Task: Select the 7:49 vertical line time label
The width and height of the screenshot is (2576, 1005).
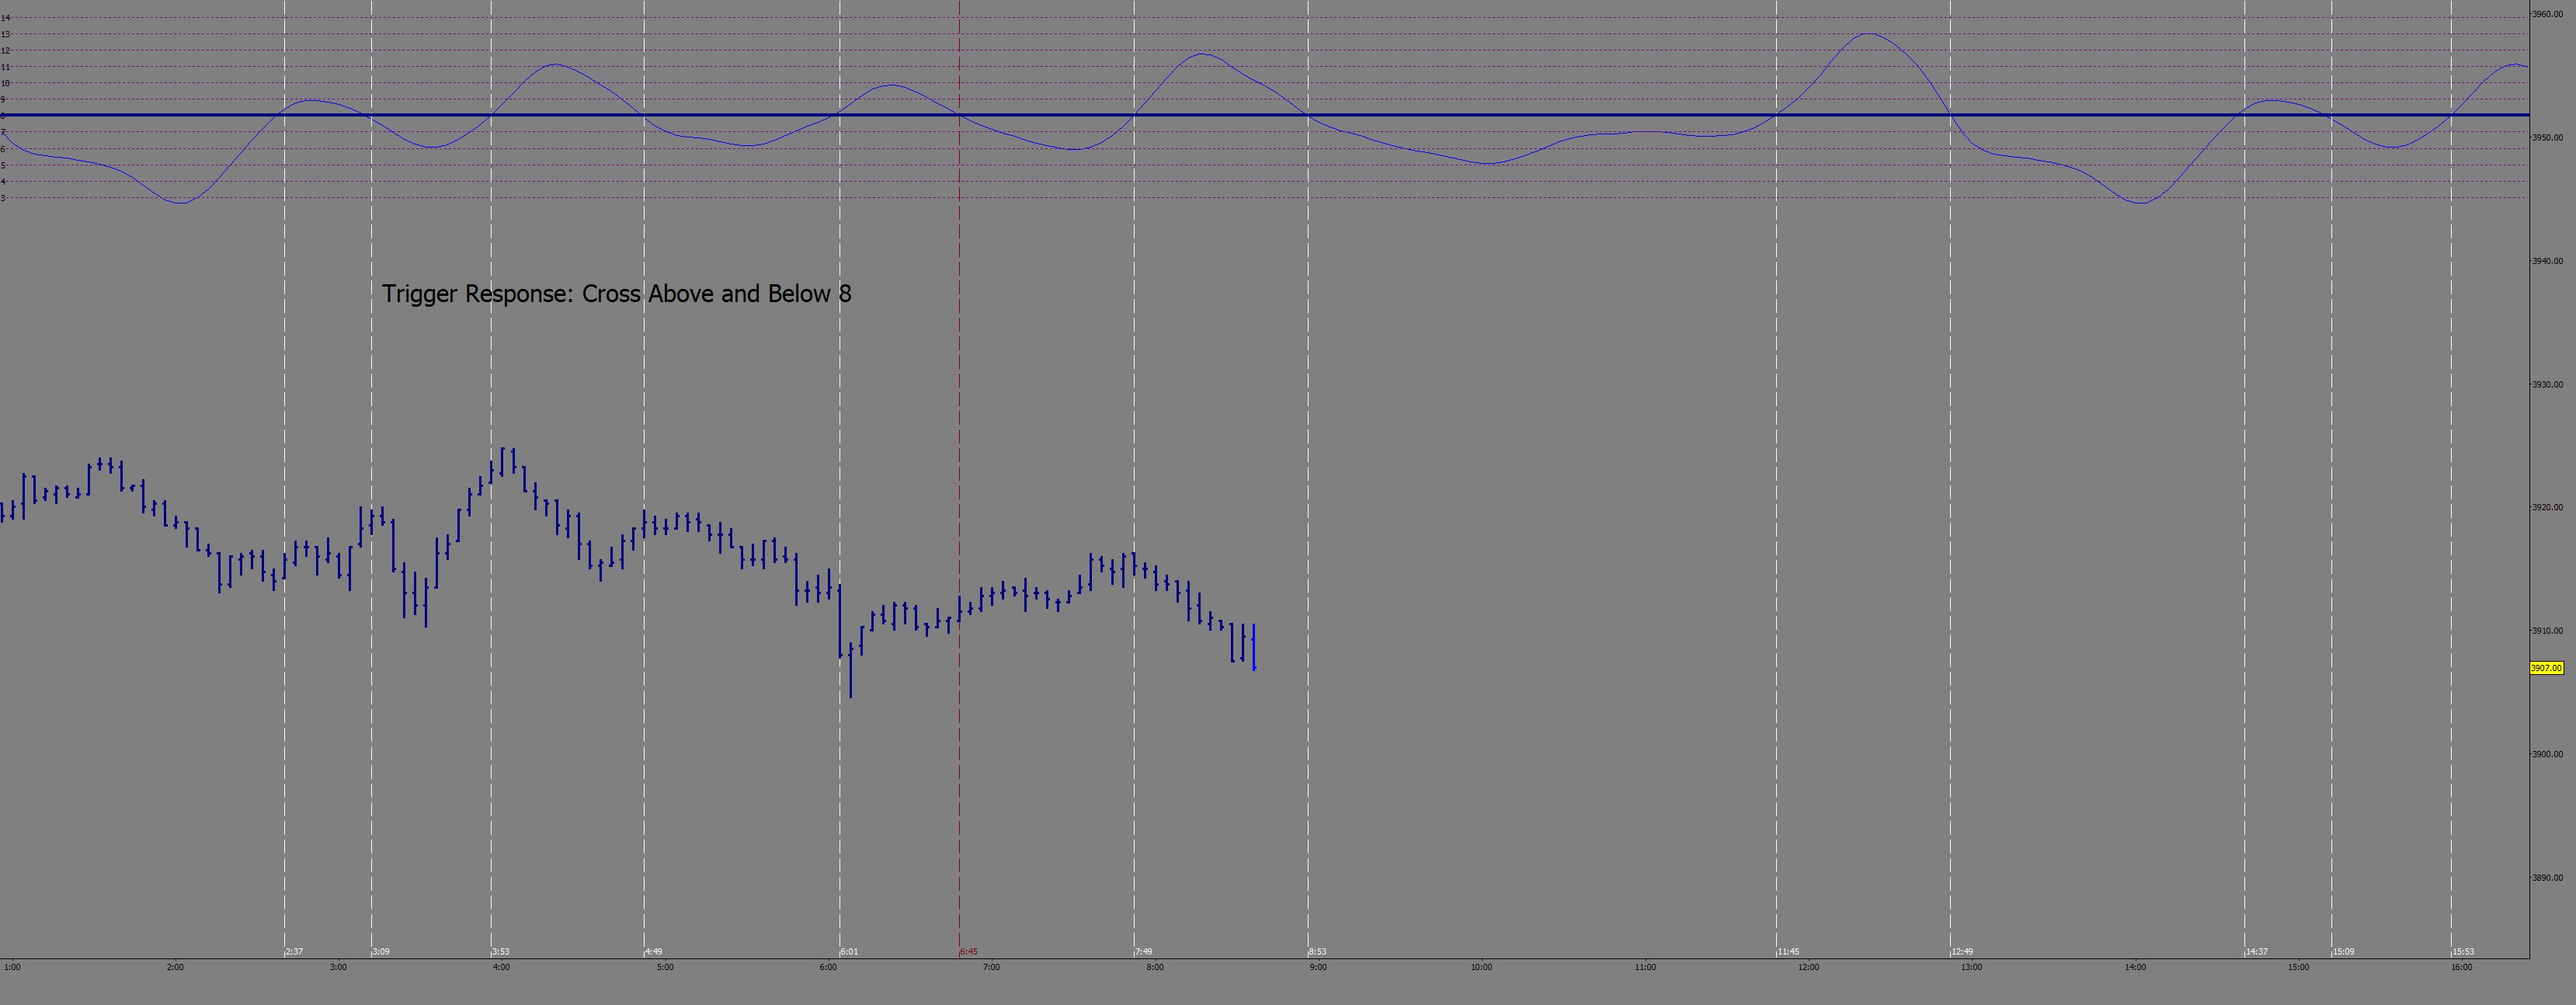Action: [x=1143, y=952]
